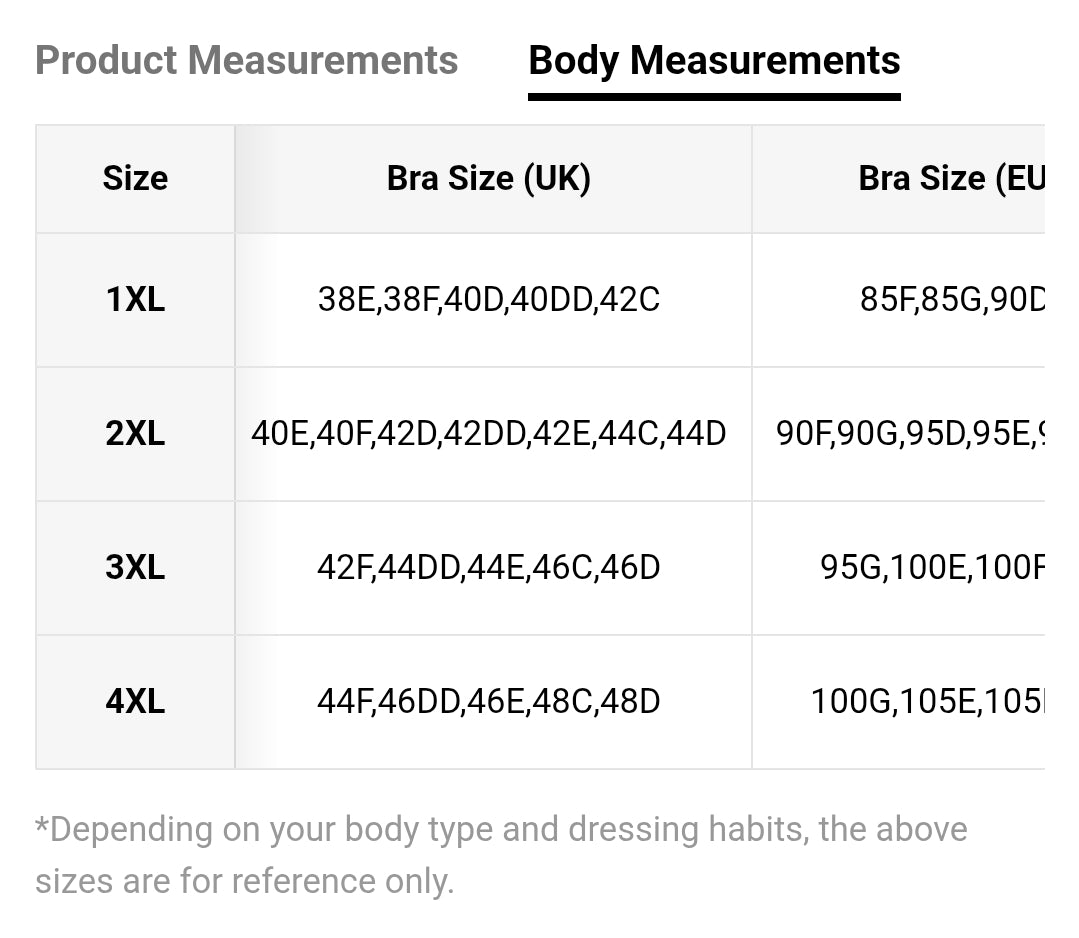Click the UK cell listing 38E,38F,40D,40DD,42C
The image size is (1079, 938).
[x=489, y=300]
